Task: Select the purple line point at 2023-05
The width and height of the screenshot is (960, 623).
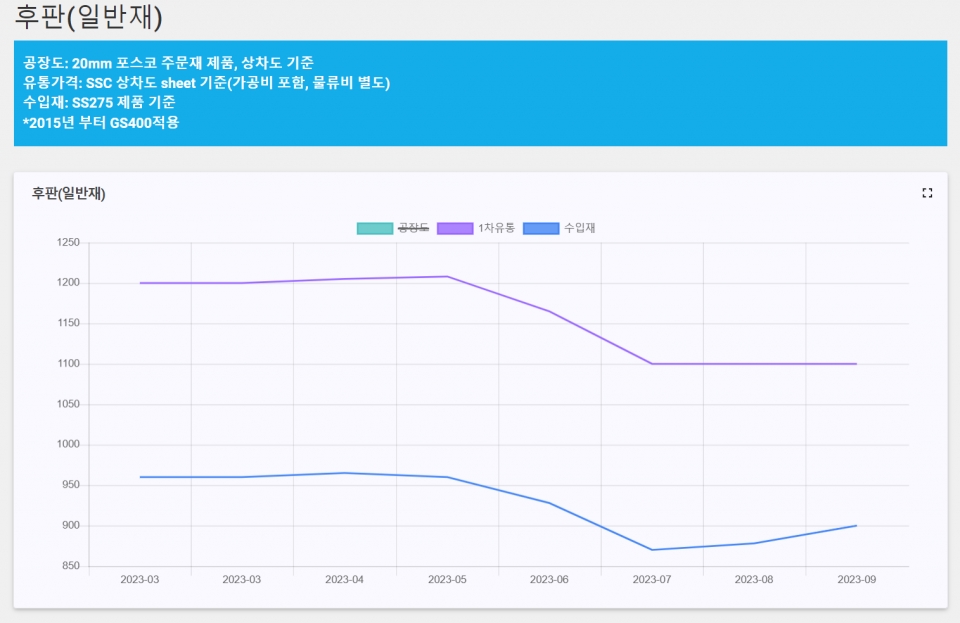Action: point(447,277)
